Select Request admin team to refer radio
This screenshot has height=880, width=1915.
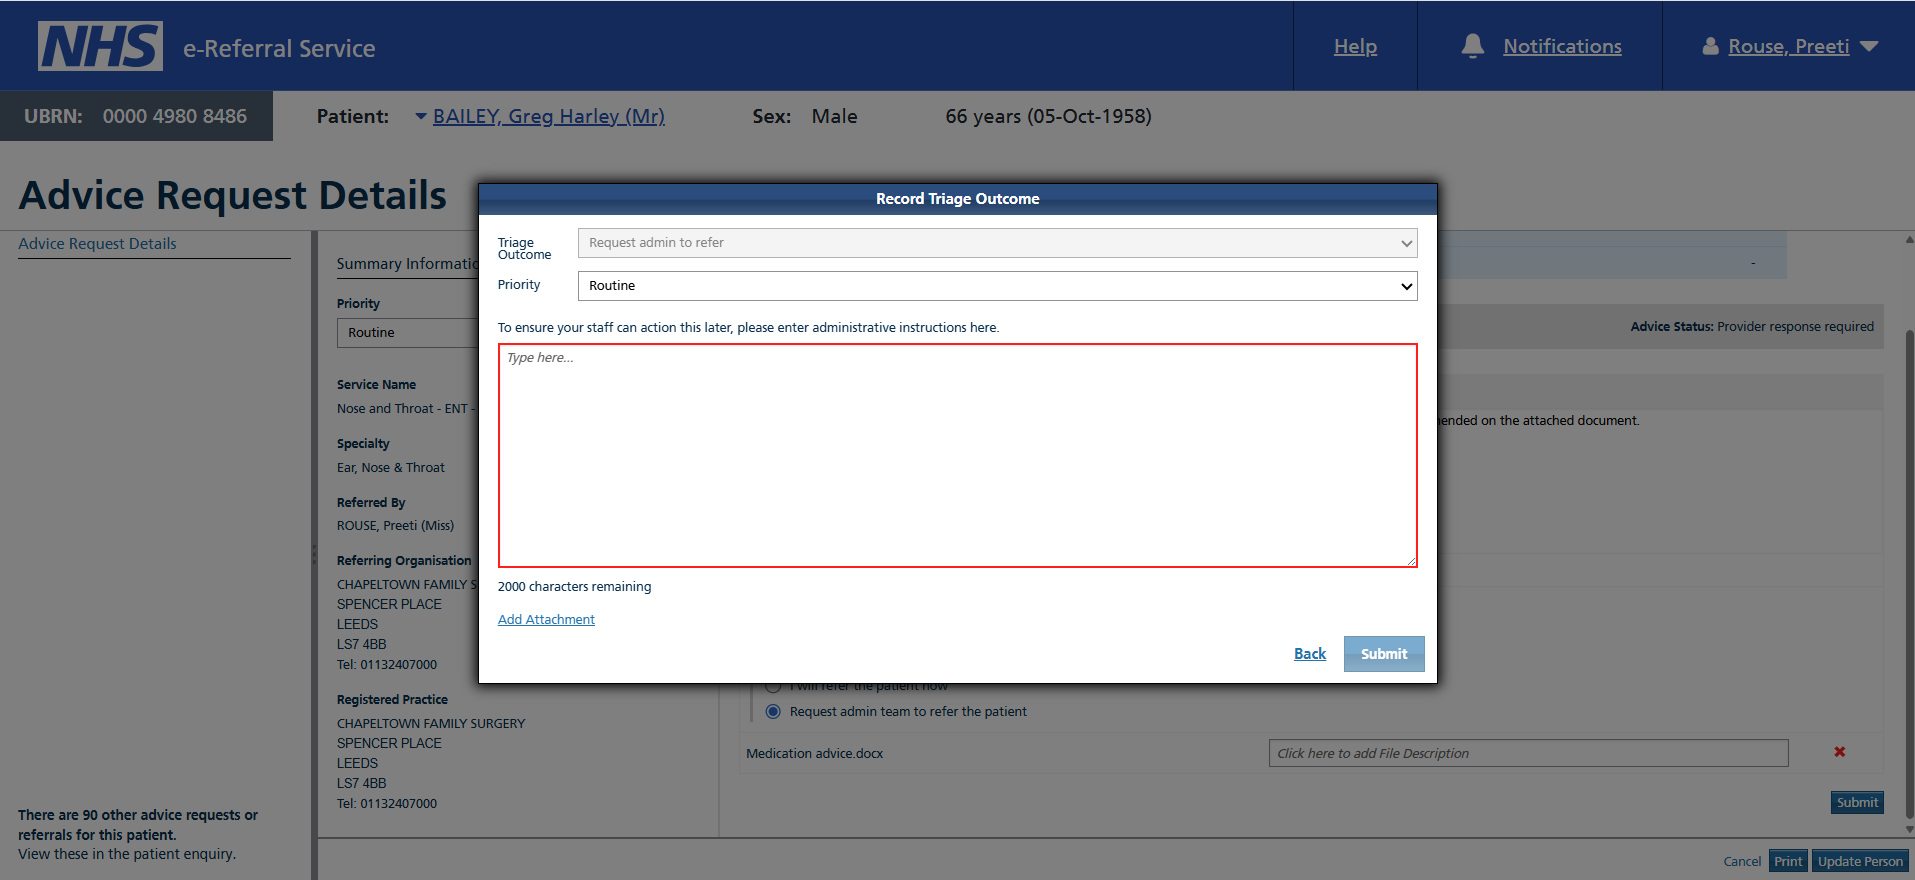(x=773, y=712)
